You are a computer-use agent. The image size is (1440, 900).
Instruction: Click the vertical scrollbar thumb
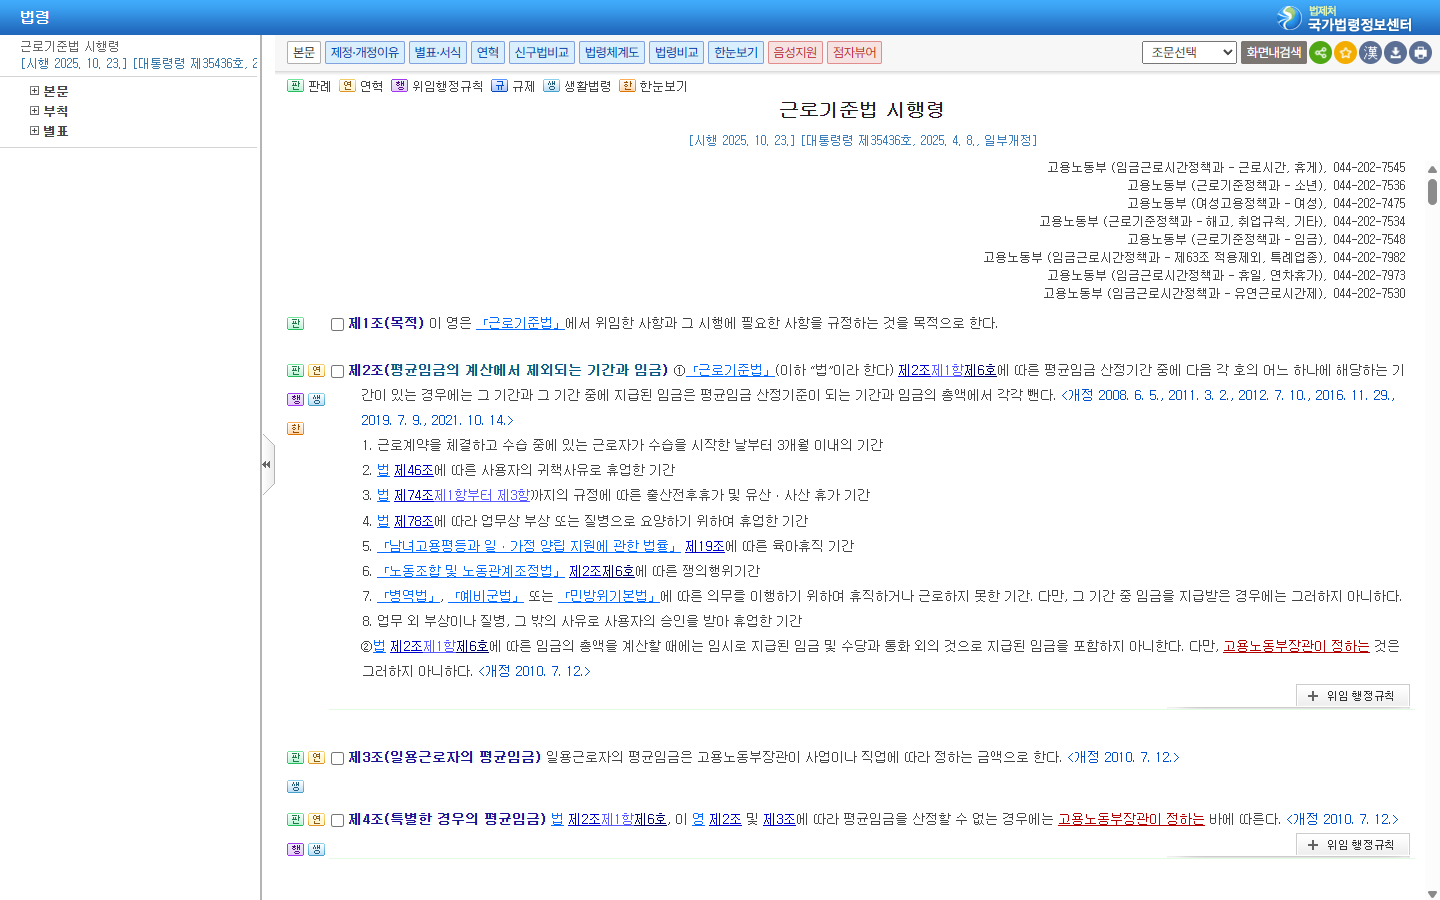pyautogui.click(x=1432, y=192)
